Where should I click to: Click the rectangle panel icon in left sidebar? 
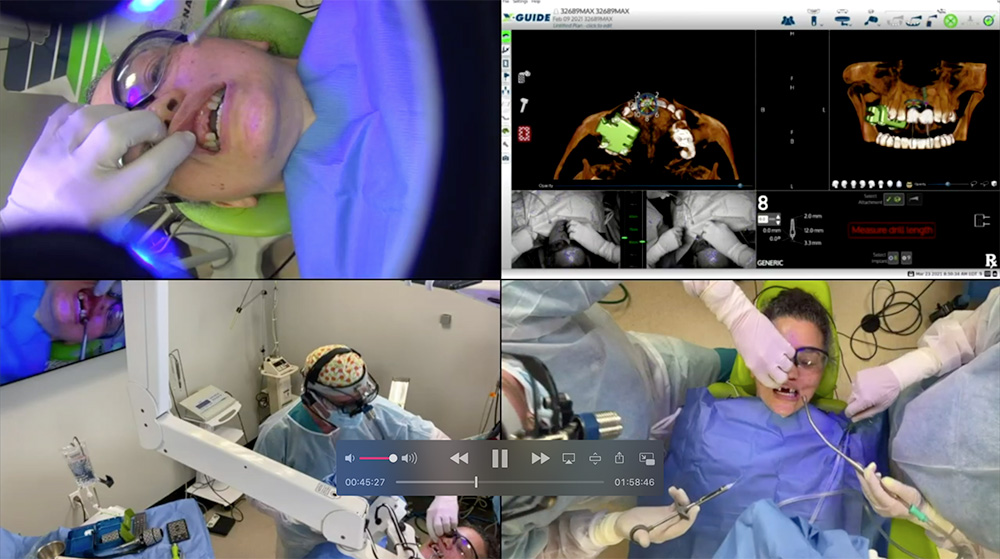point(506,64)
